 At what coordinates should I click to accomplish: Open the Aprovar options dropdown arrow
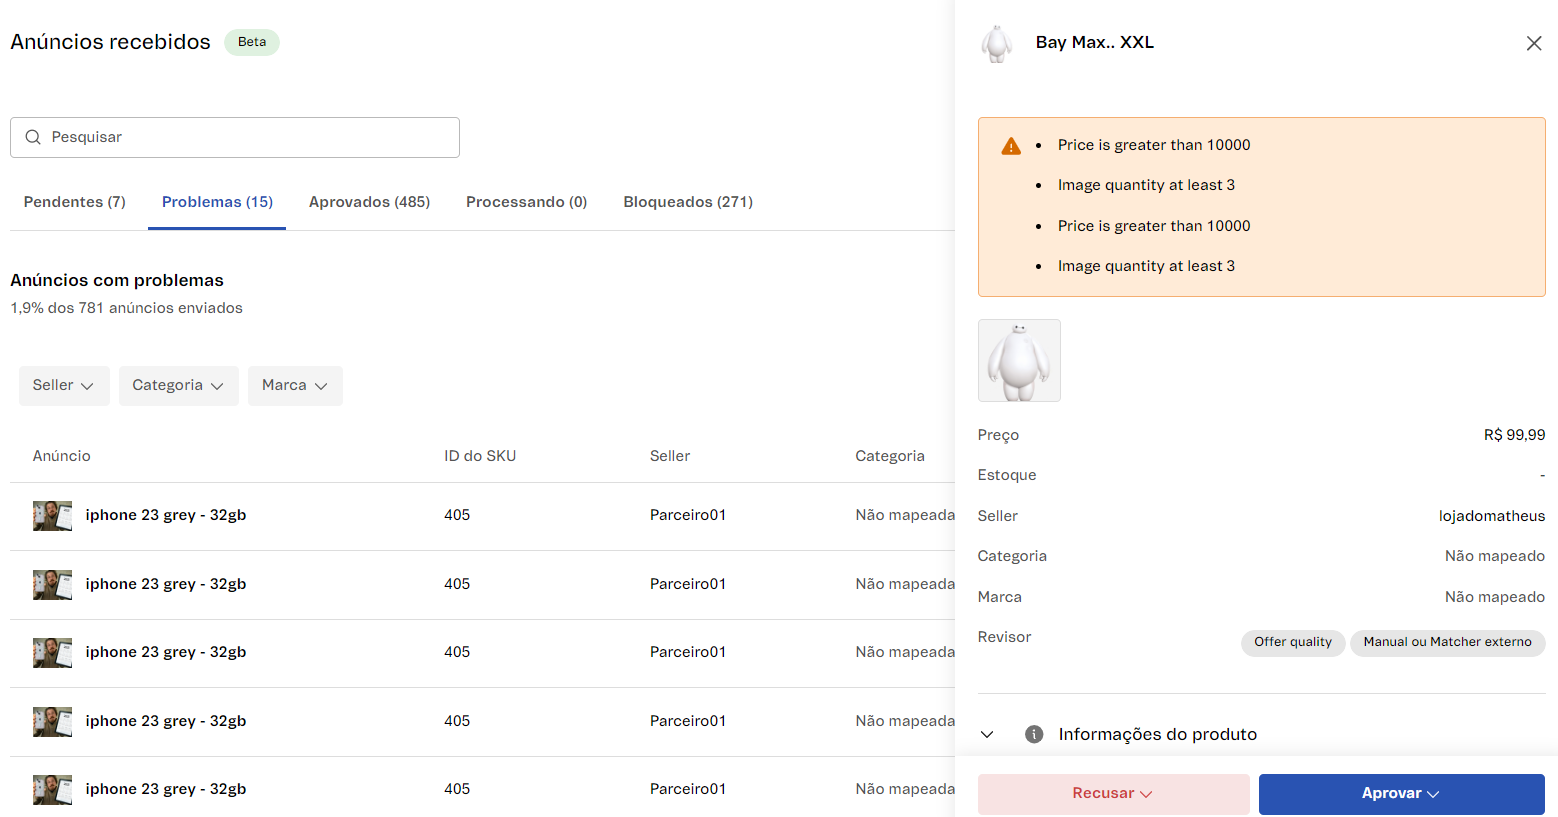1434,793
